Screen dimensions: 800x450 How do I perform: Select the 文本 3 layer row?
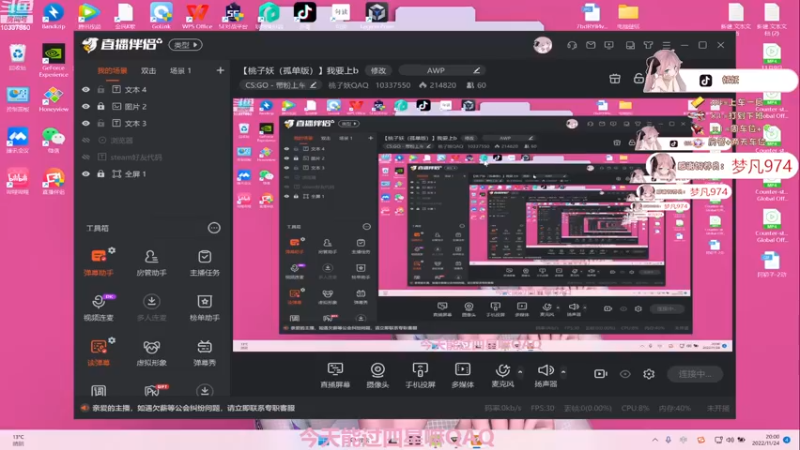coord(153,123)
